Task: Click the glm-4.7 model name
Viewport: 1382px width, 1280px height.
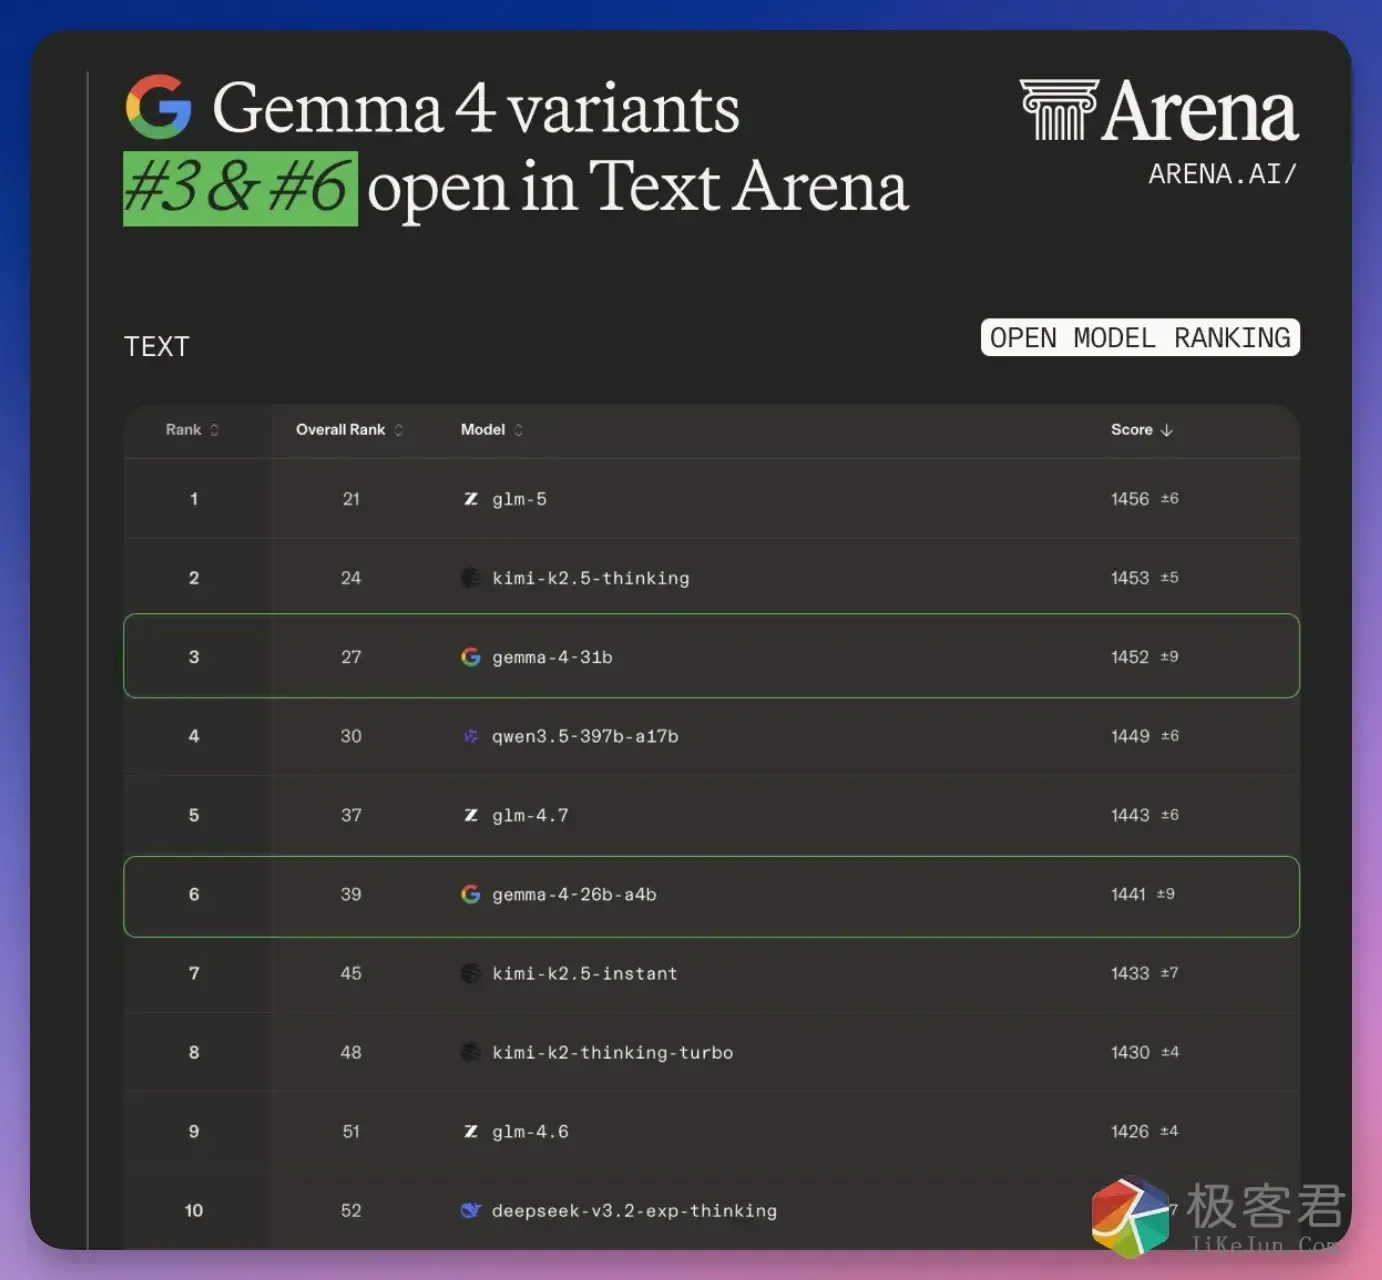Action: click(x=530, y=815)
